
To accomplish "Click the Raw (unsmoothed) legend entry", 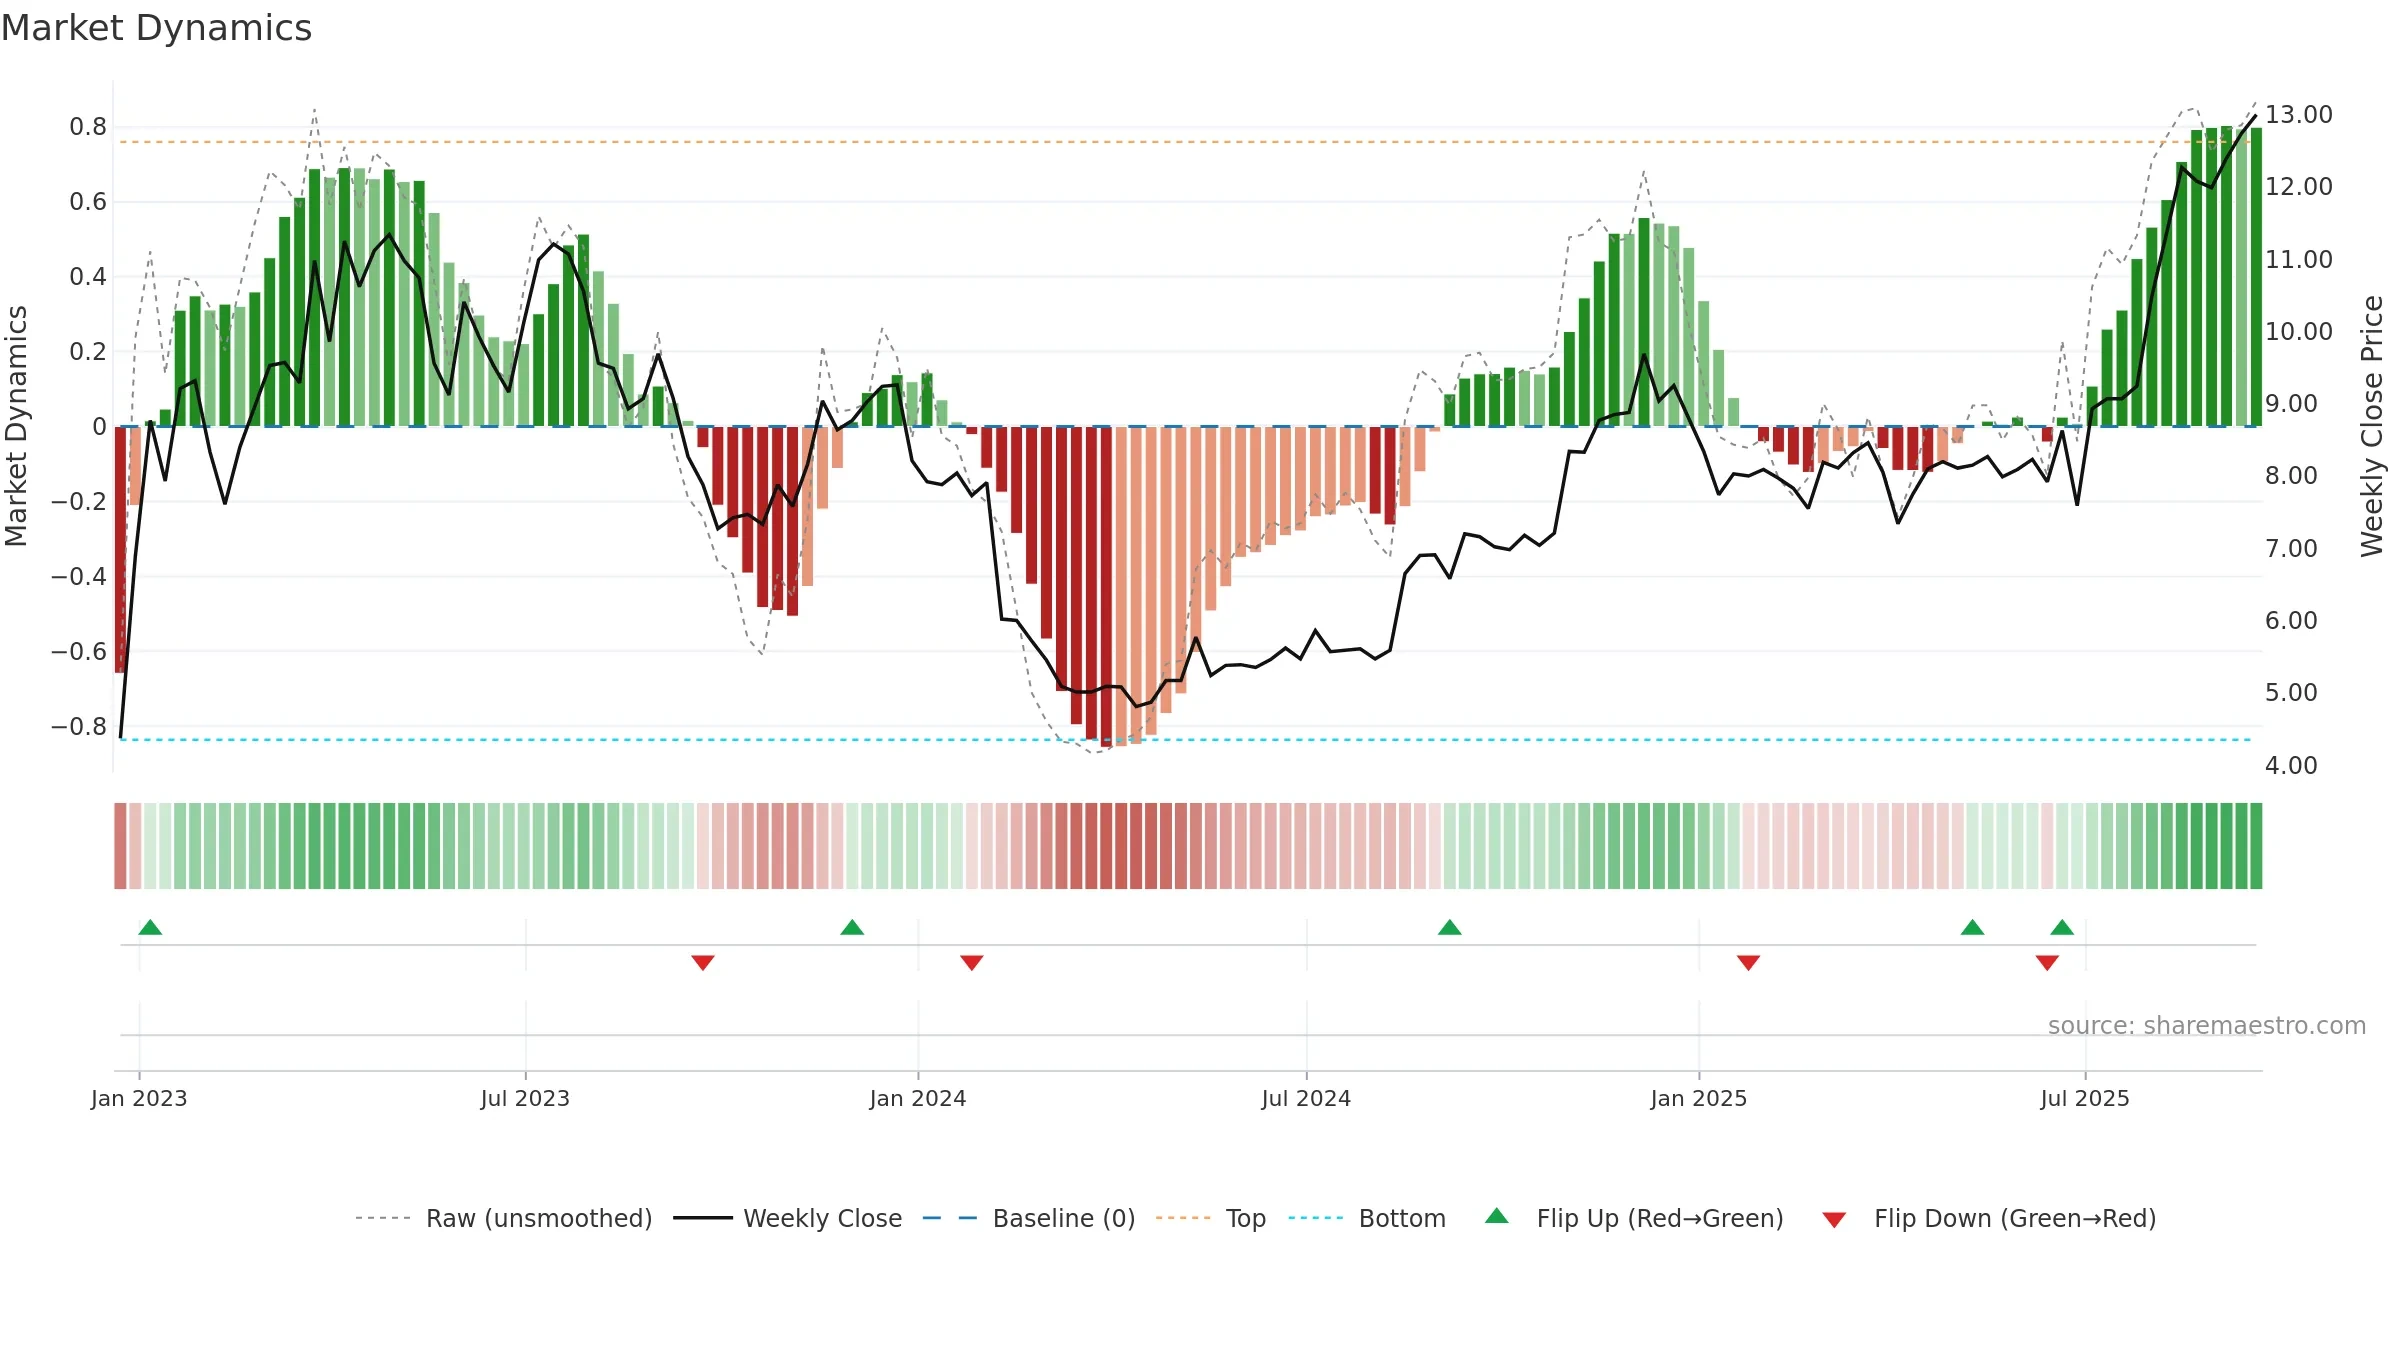I will [503, 1218].
